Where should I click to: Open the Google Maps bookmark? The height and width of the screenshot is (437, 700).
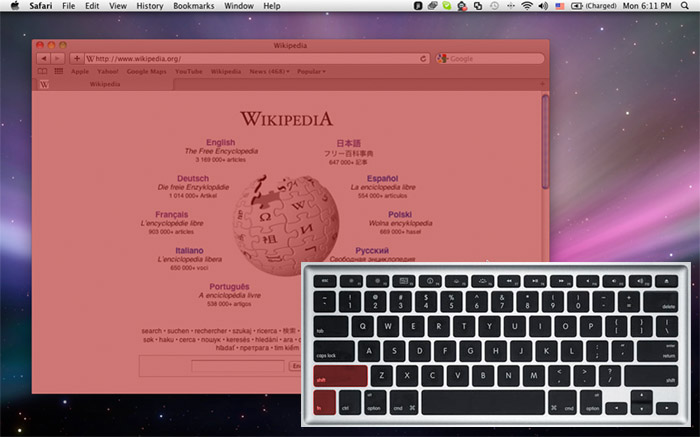click(x=146, y=71)
